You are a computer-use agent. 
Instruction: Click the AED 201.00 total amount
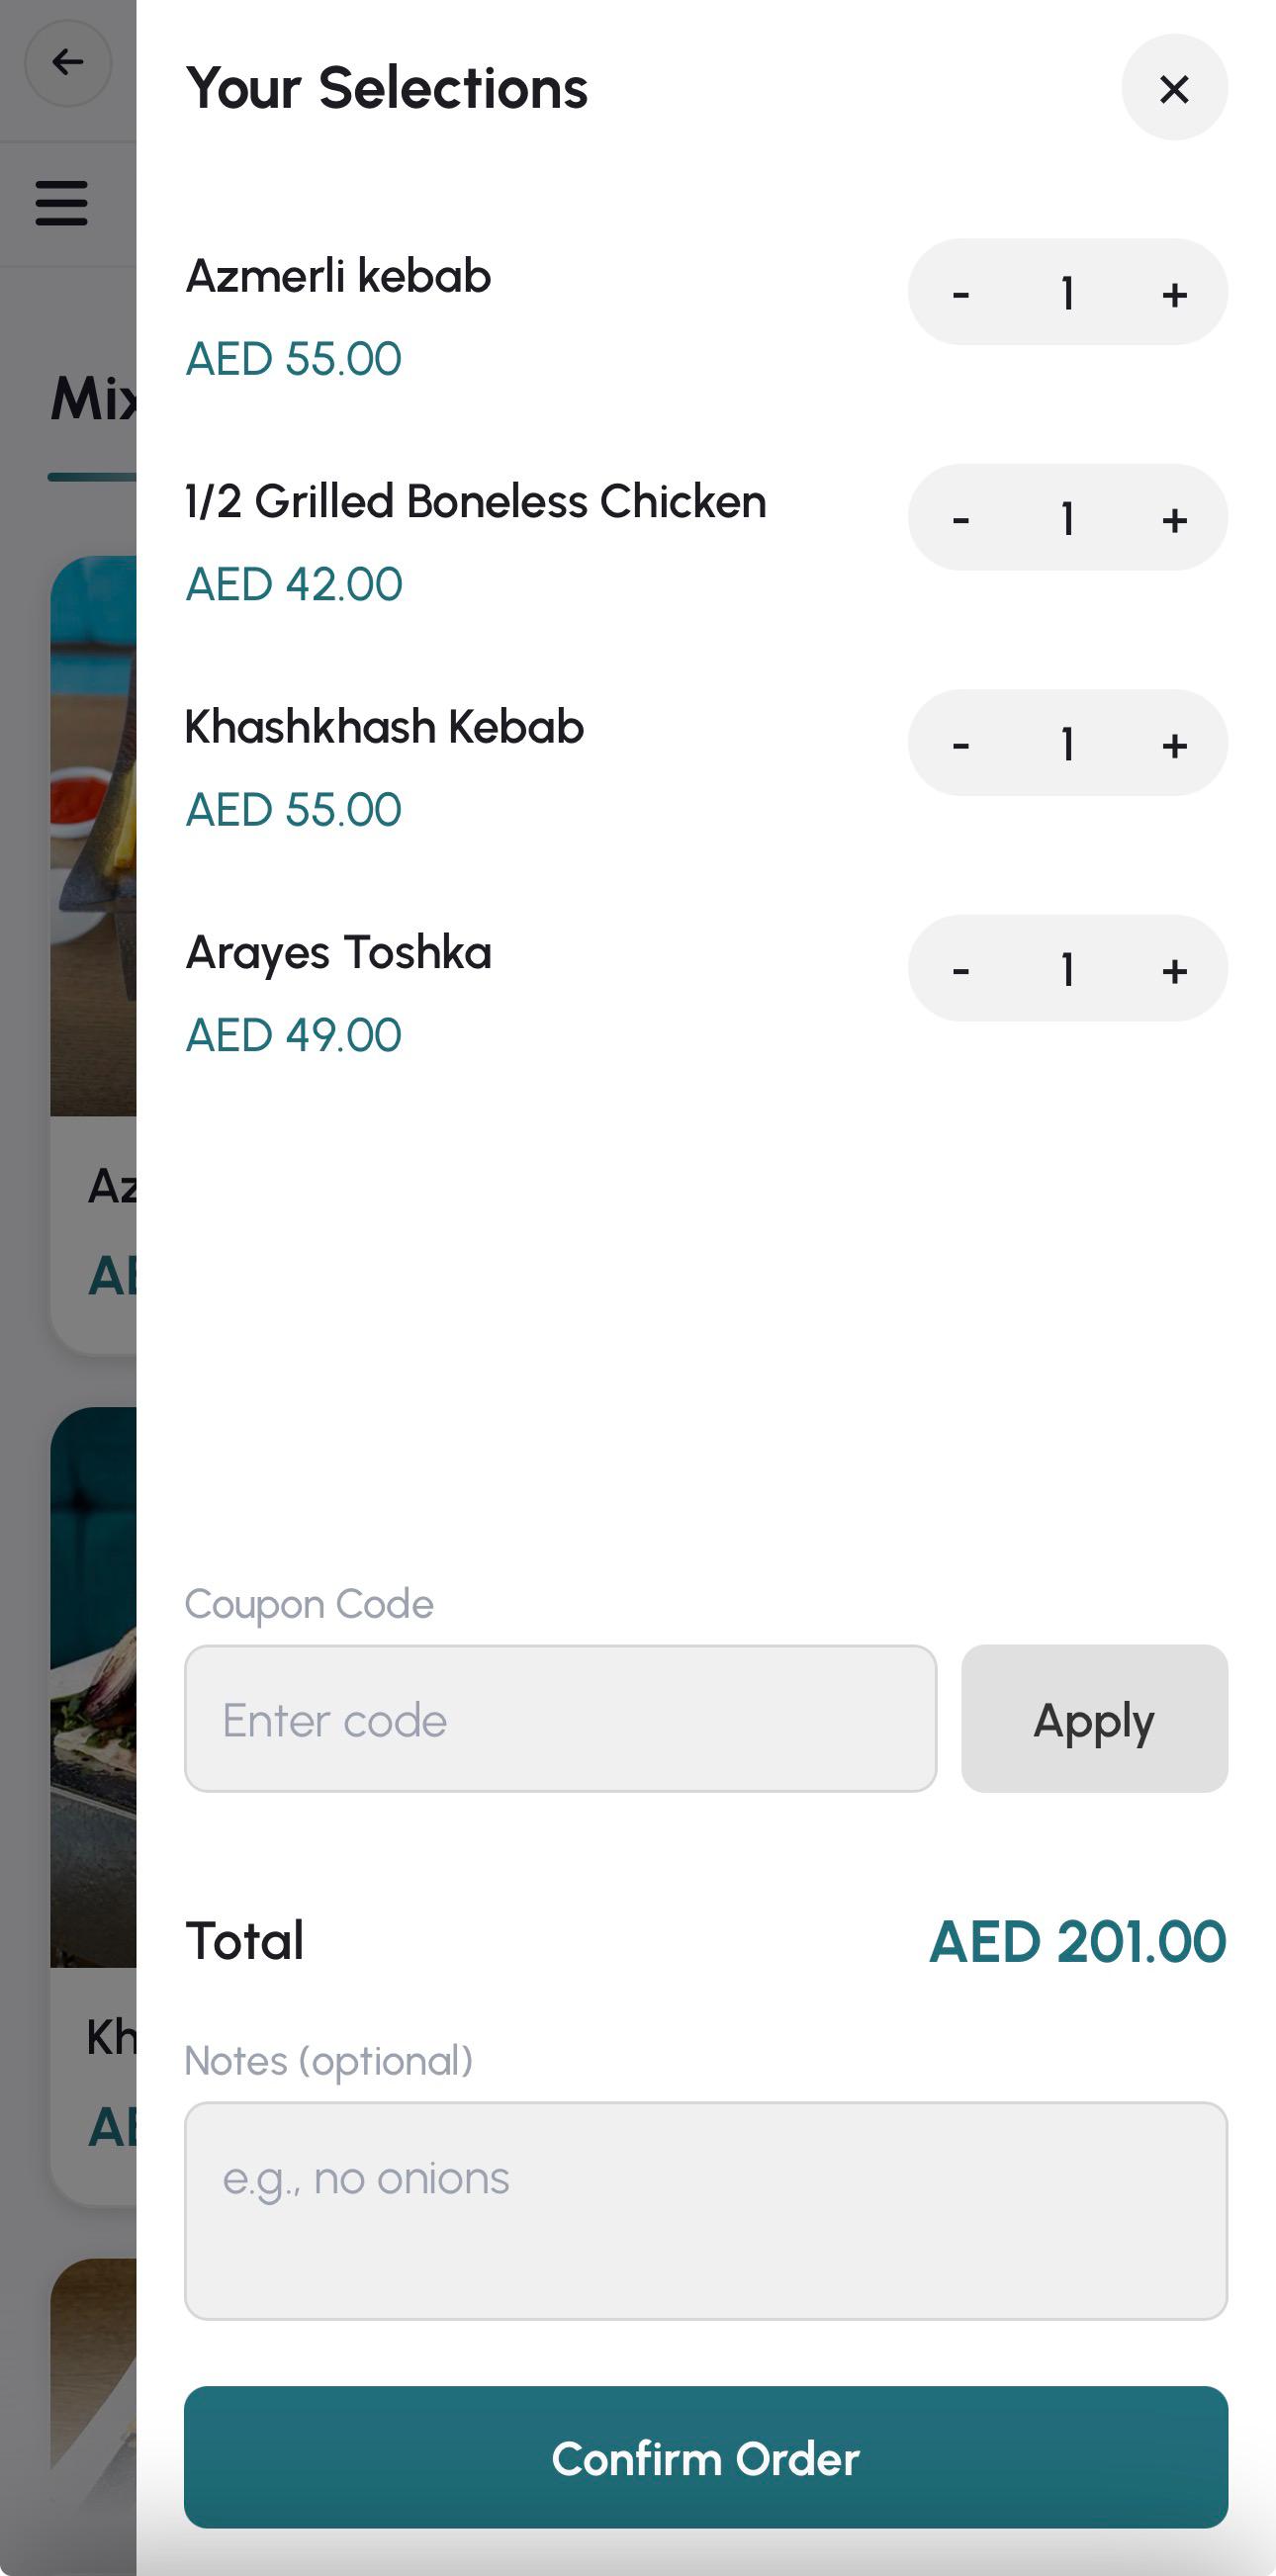point(1077,1941)
